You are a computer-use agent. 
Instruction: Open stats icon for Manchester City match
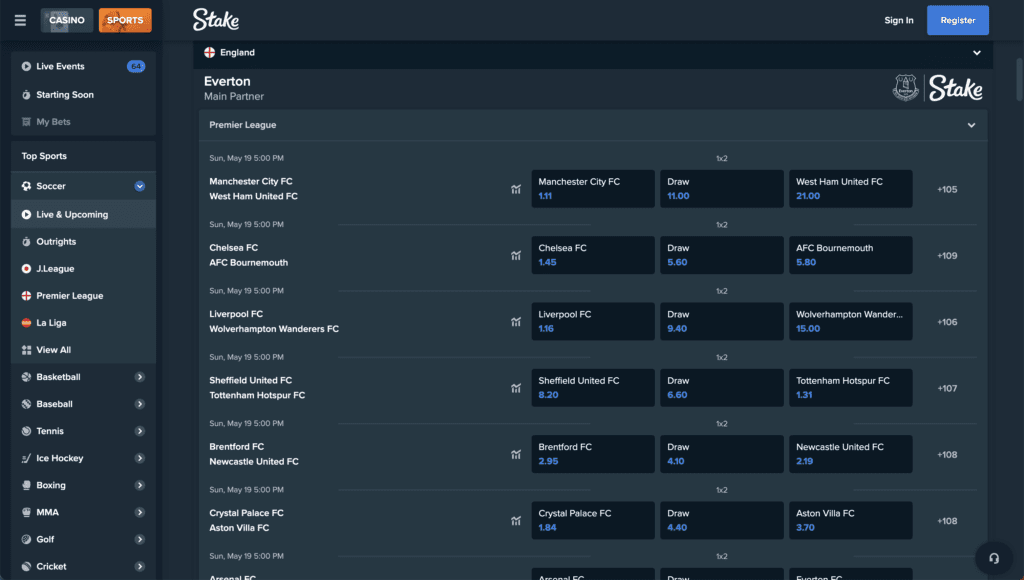[516, 189]
